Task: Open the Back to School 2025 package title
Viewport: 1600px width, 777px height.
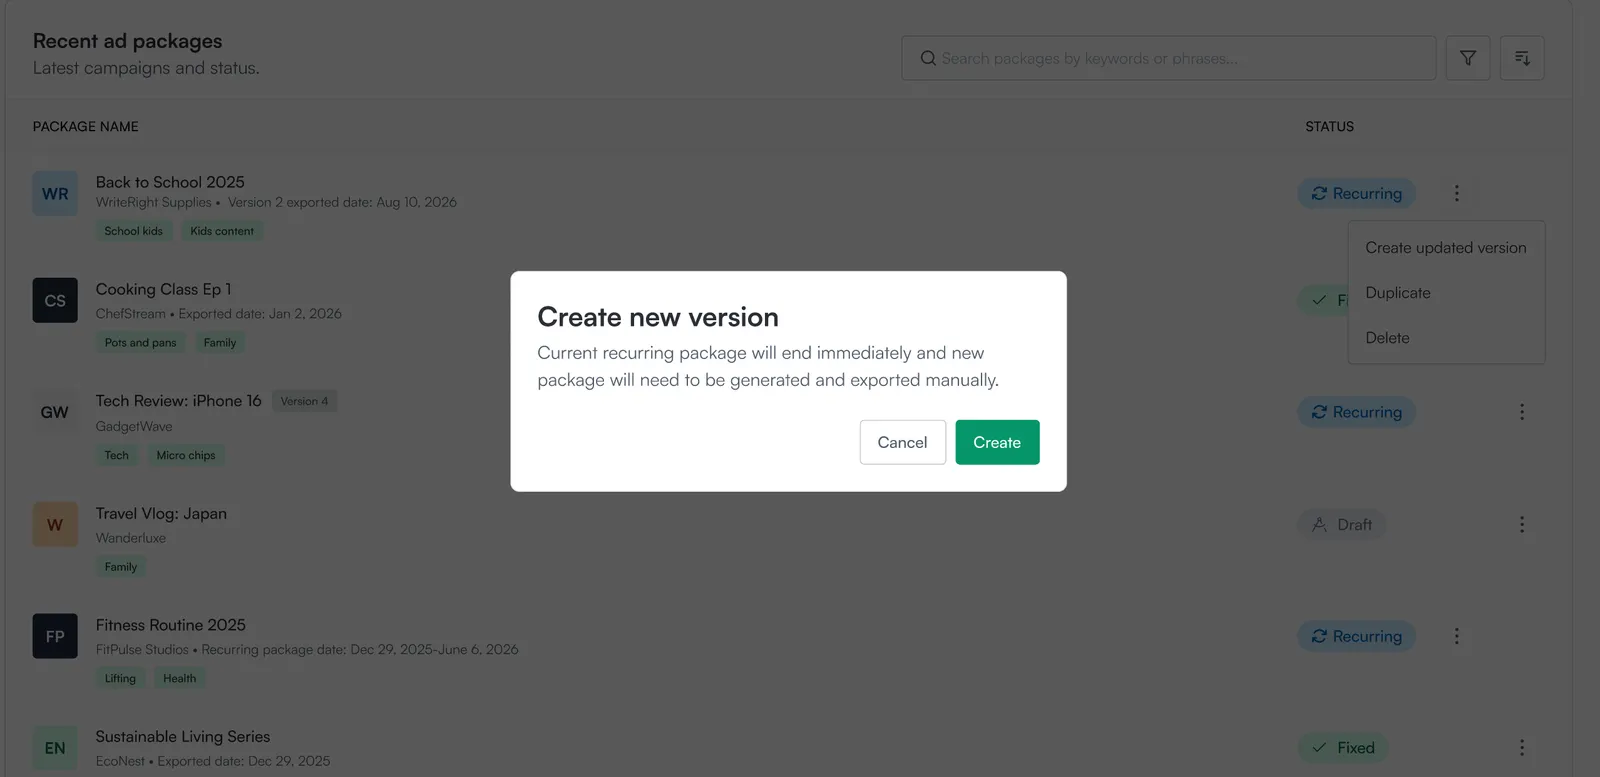Action: [x=170, y=182]
